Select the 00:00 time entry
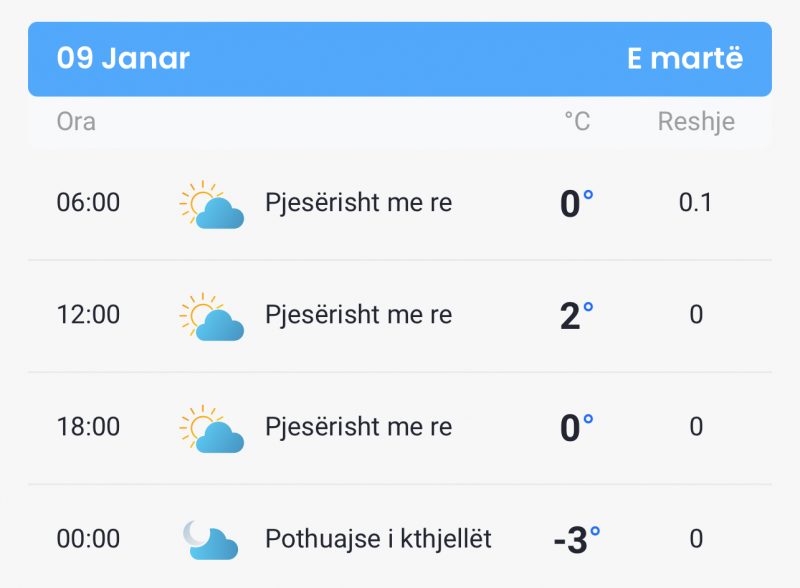This screenshot has height=588, width=800. (88, 539)
